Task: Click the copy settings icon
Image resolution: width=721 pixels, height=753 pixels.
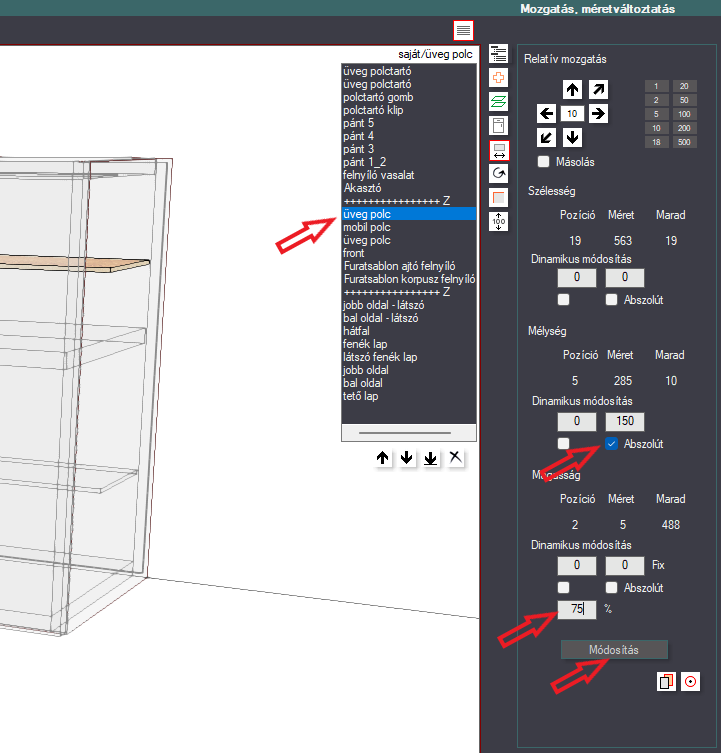Action: (666, 681)
